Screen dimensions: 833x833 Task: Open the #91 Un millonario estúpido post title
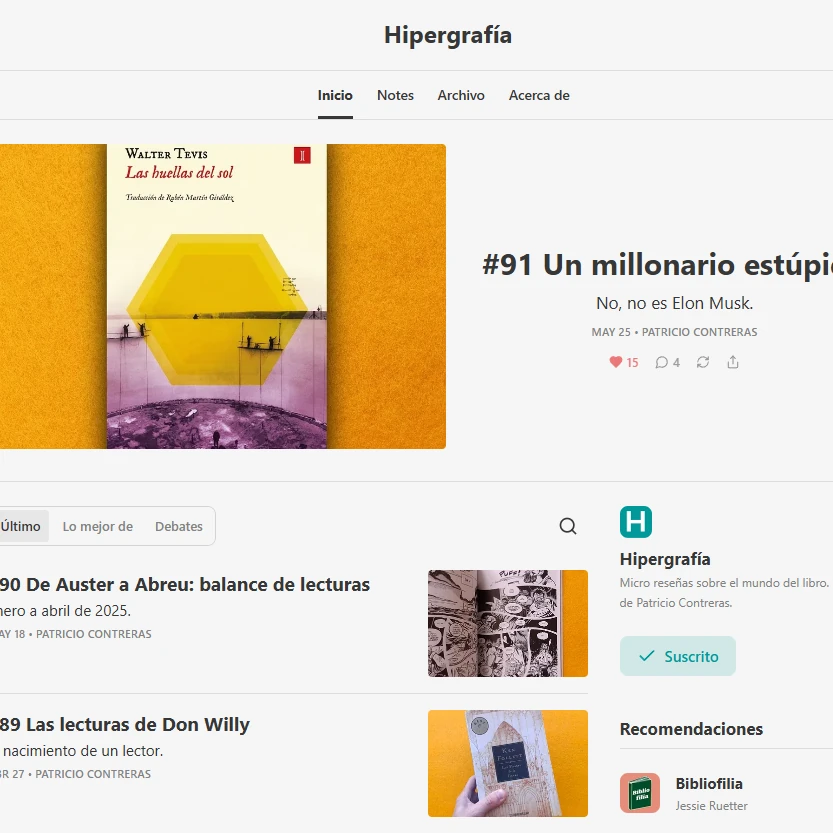click(x=657, y=265)
